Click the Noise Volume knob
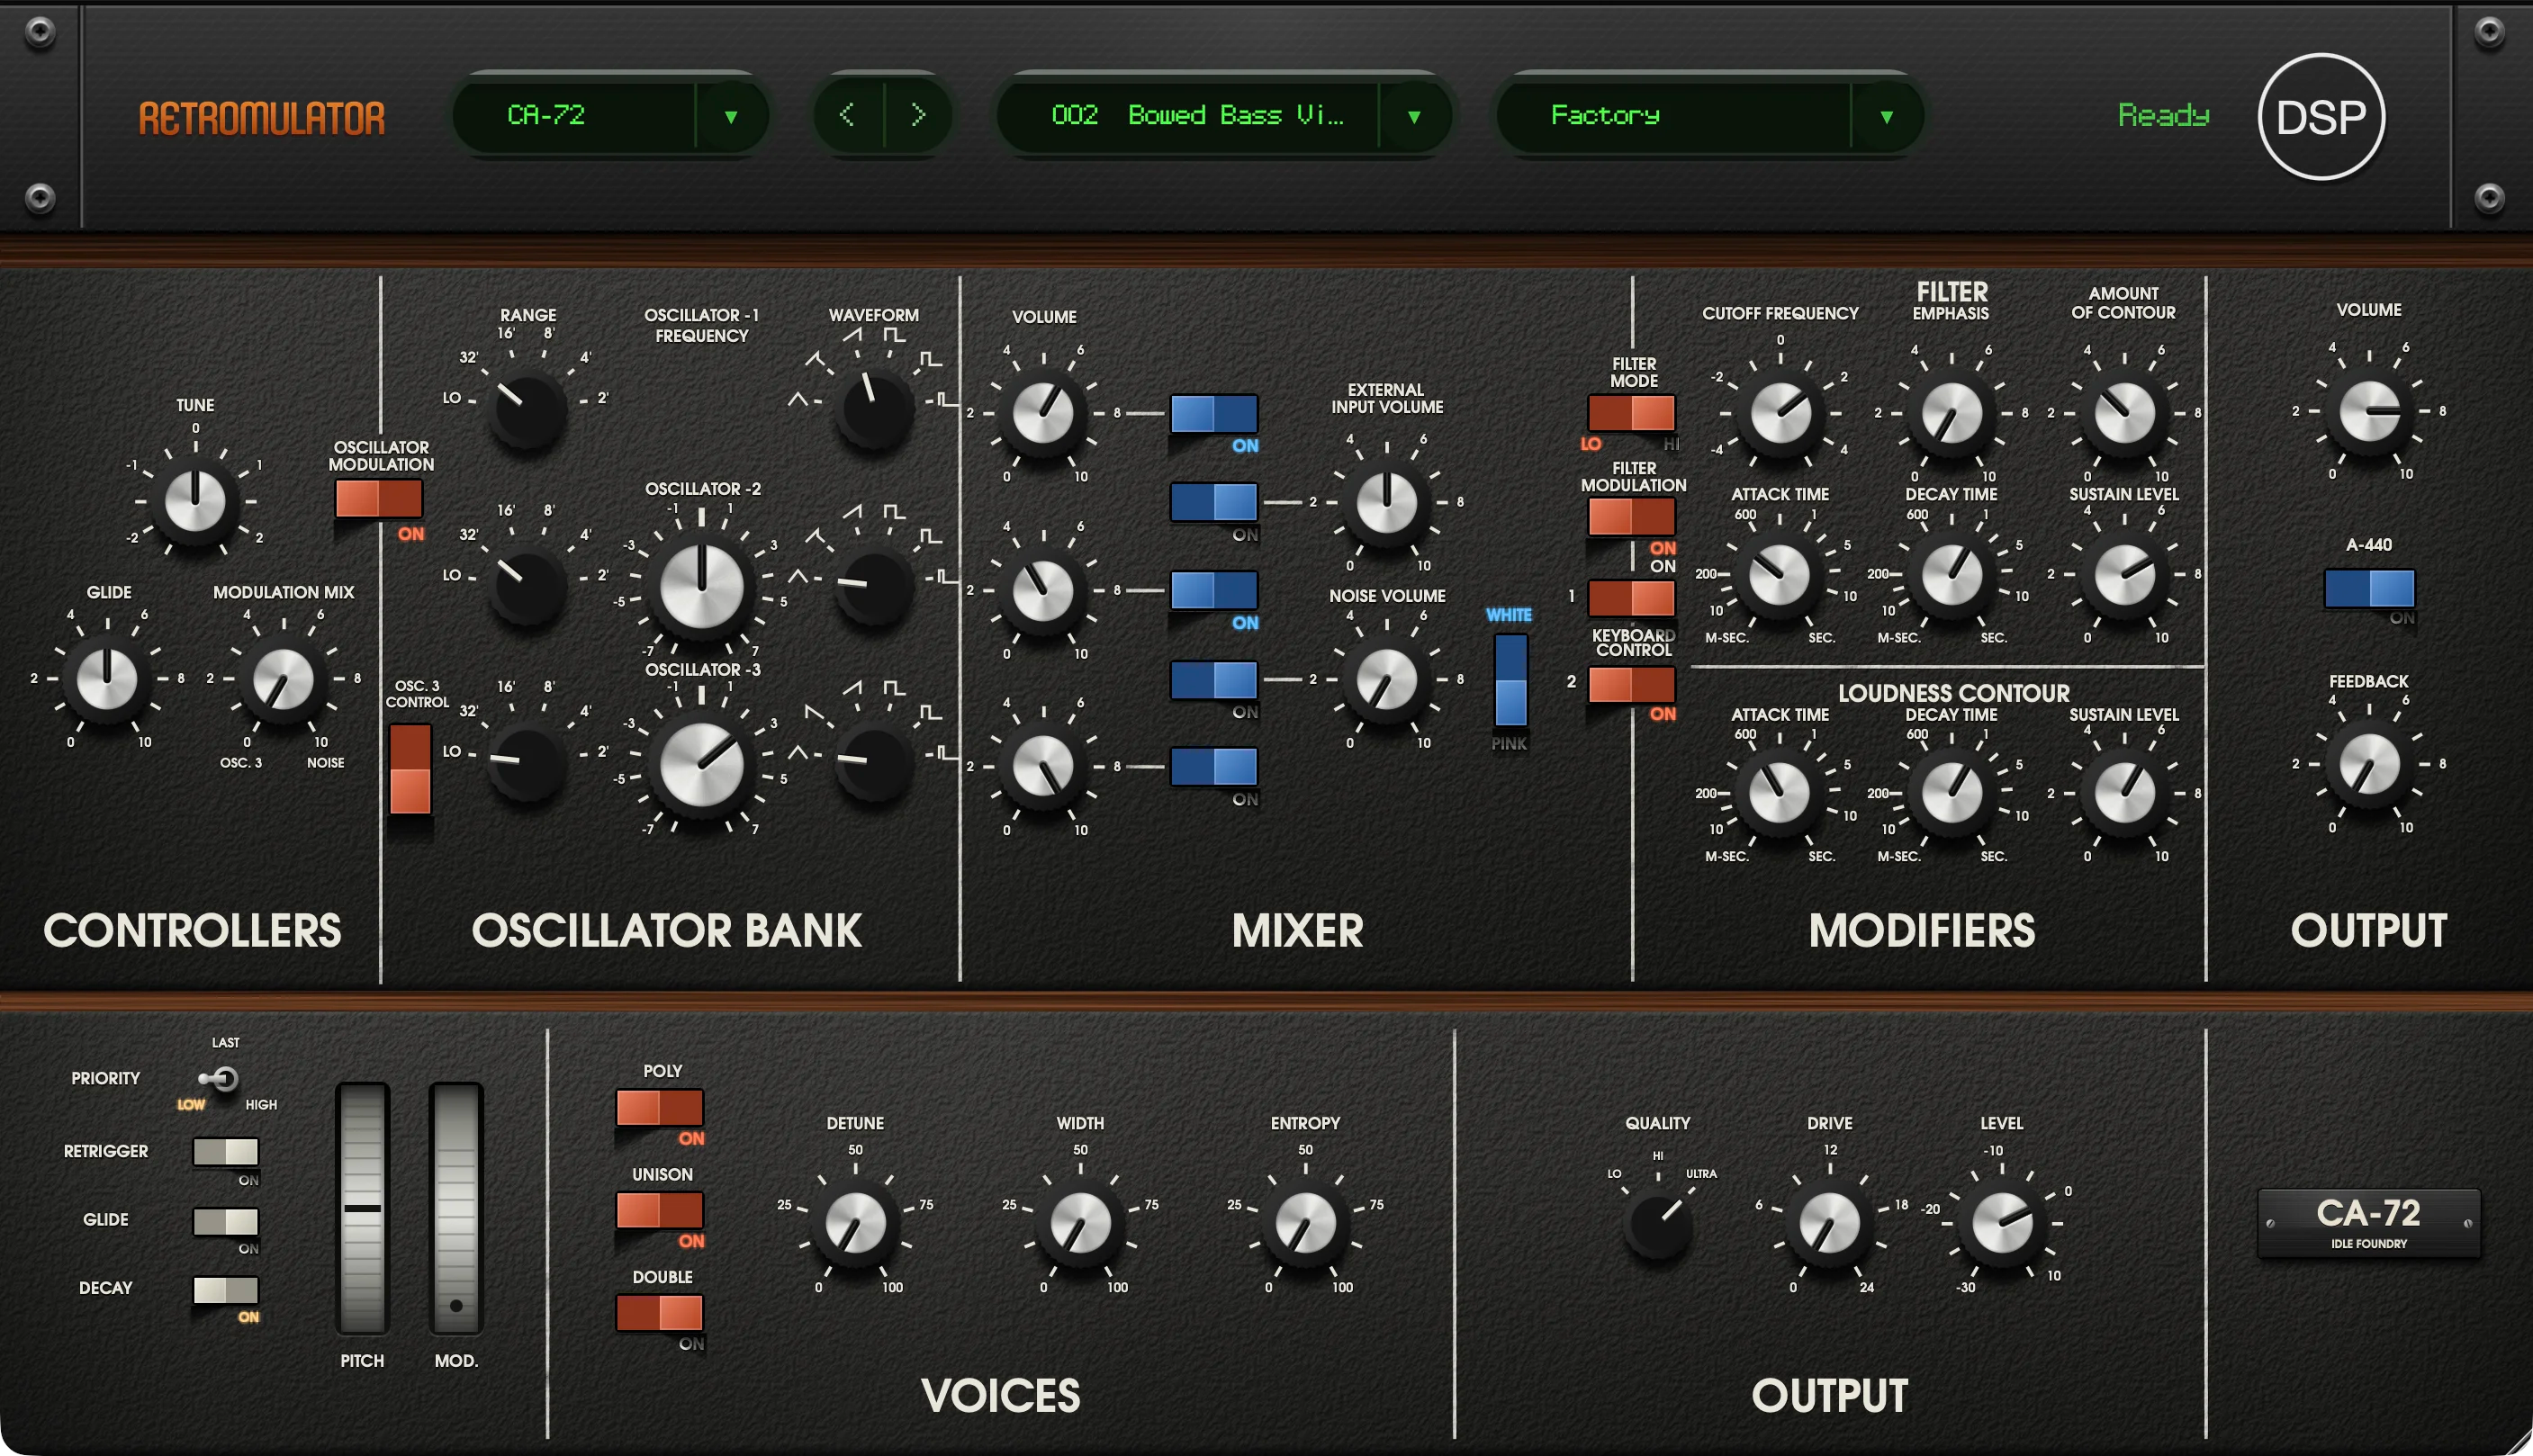This screenshot has width=2533, height=1456. [x=1386, y=679]
